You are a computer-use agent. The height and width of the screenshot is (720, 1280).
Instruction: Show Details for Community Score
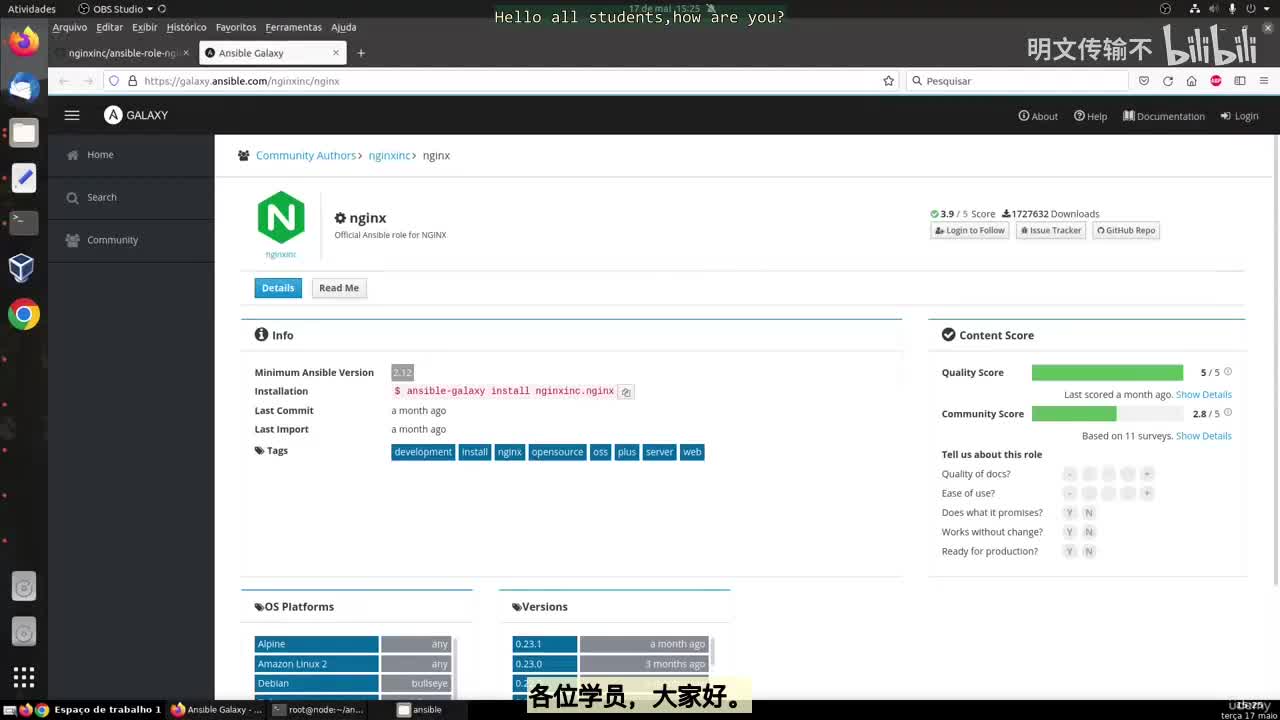tap(1203, 436)
